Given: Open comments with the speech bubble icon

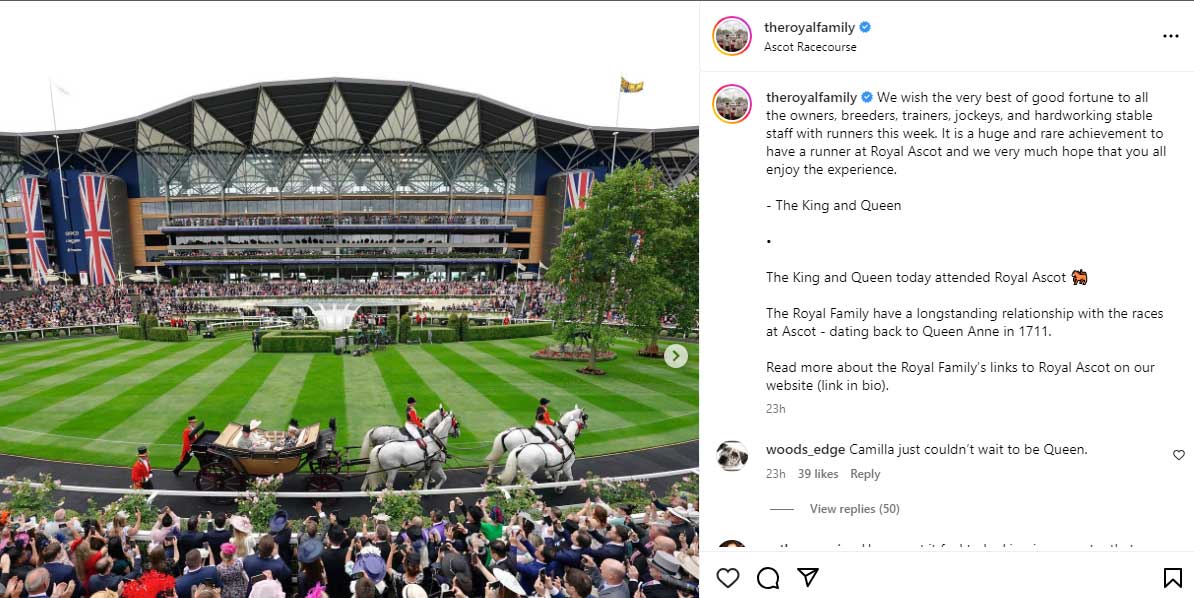Looking at the screenshot, I should pyautogui.click(x=768, y=578).
